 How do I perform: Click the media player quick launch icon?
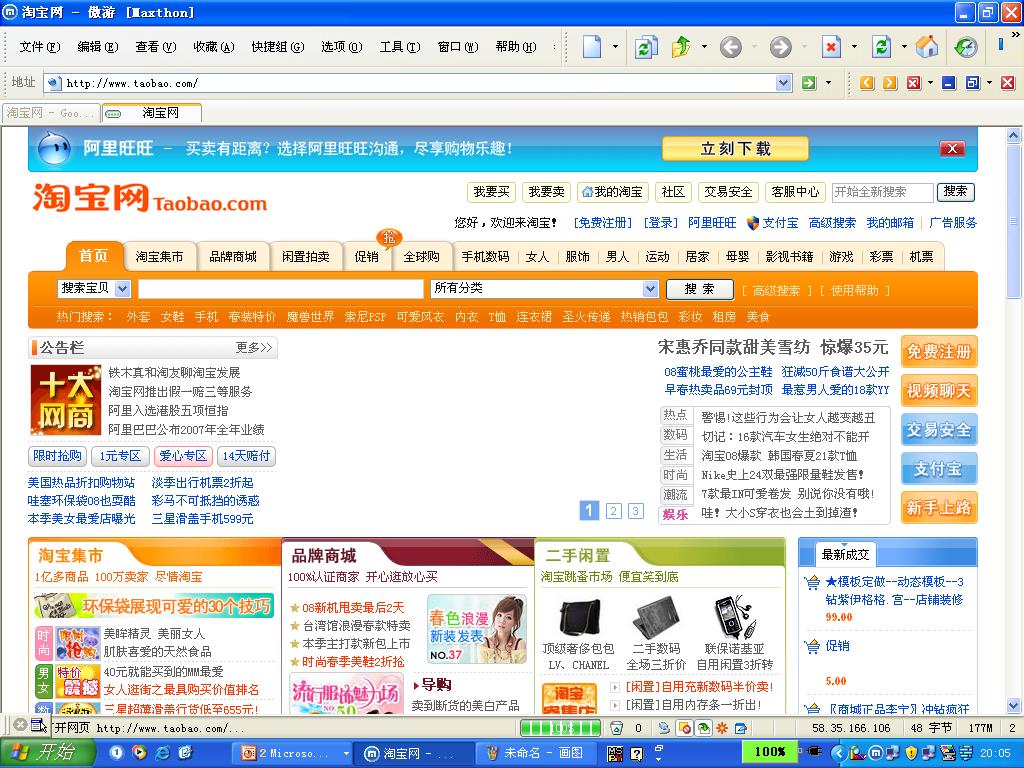[x=139, y=753]
